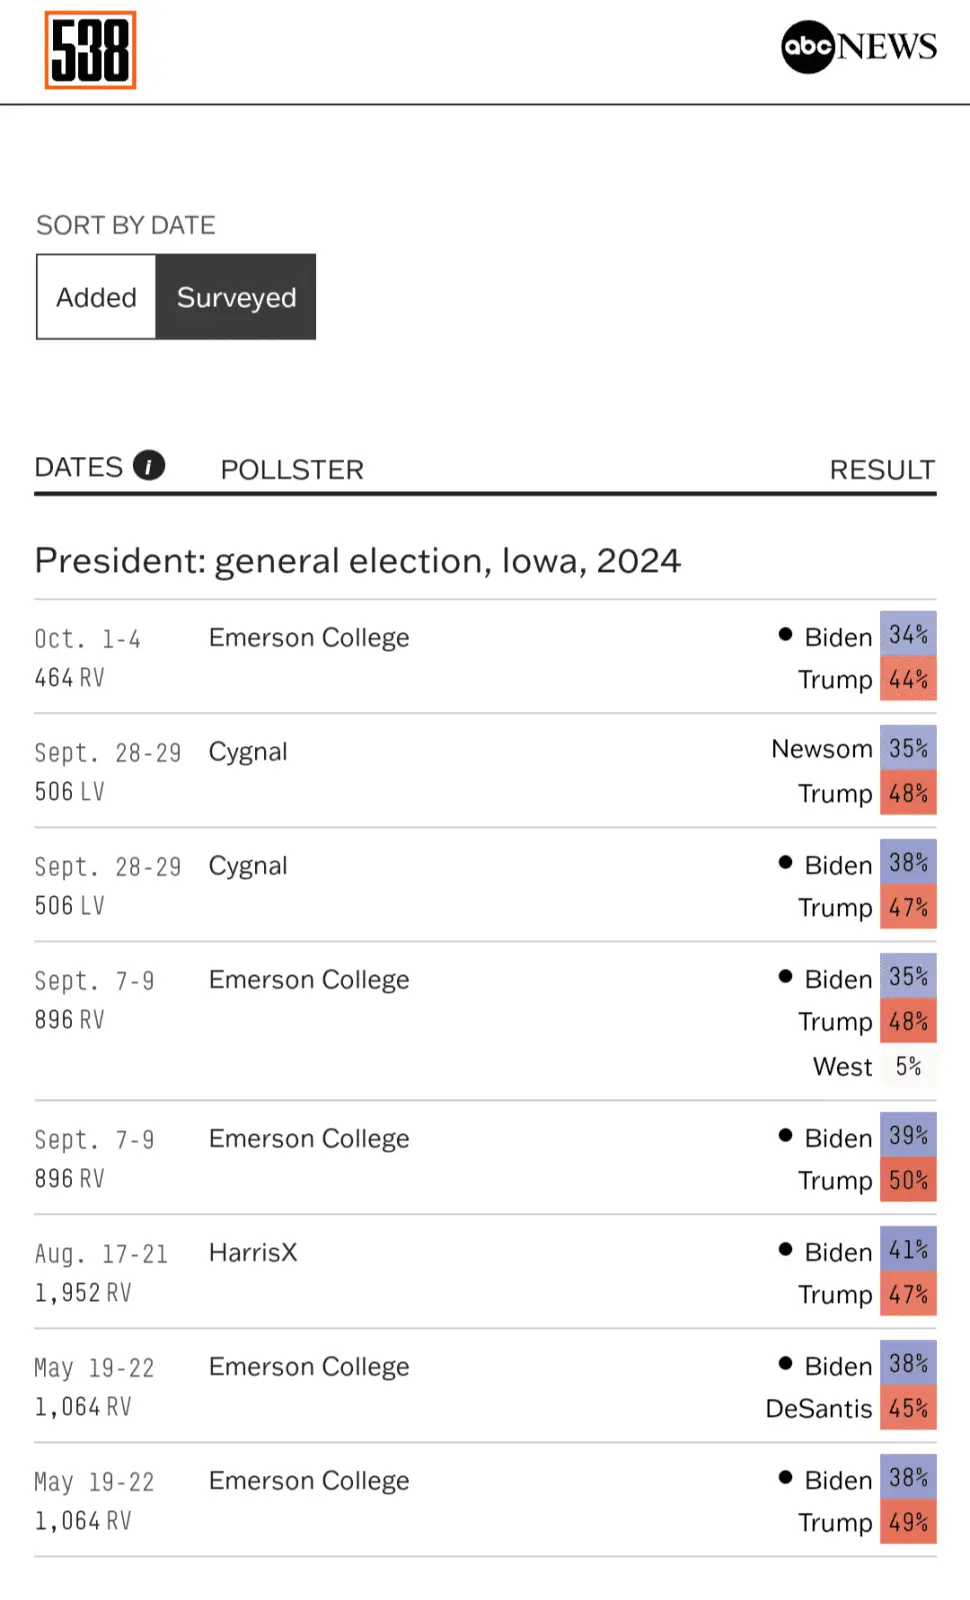
Task: Click the Dates info icon
Action: click(x=149, y=466)
